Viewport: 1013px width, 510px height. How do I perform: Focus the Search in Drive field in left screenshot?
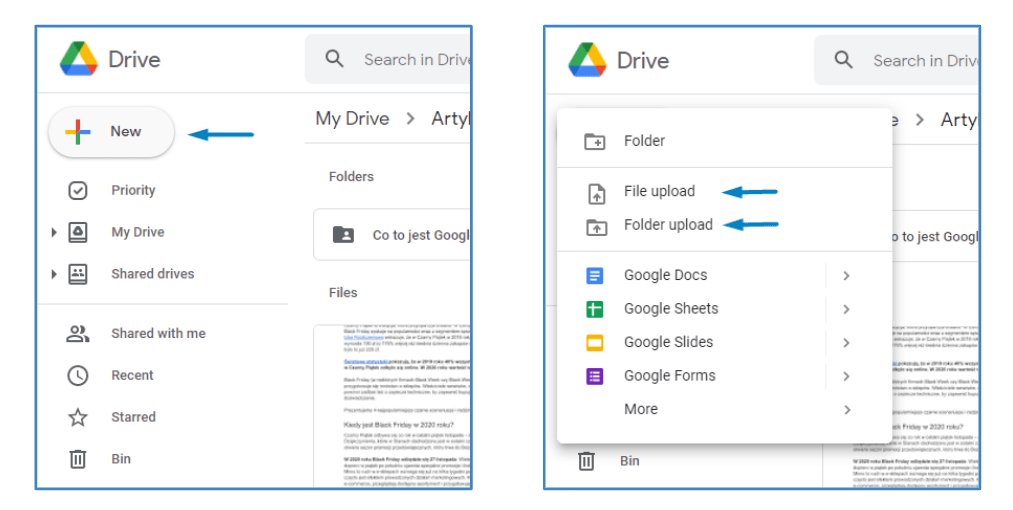(x=388, y=59)
